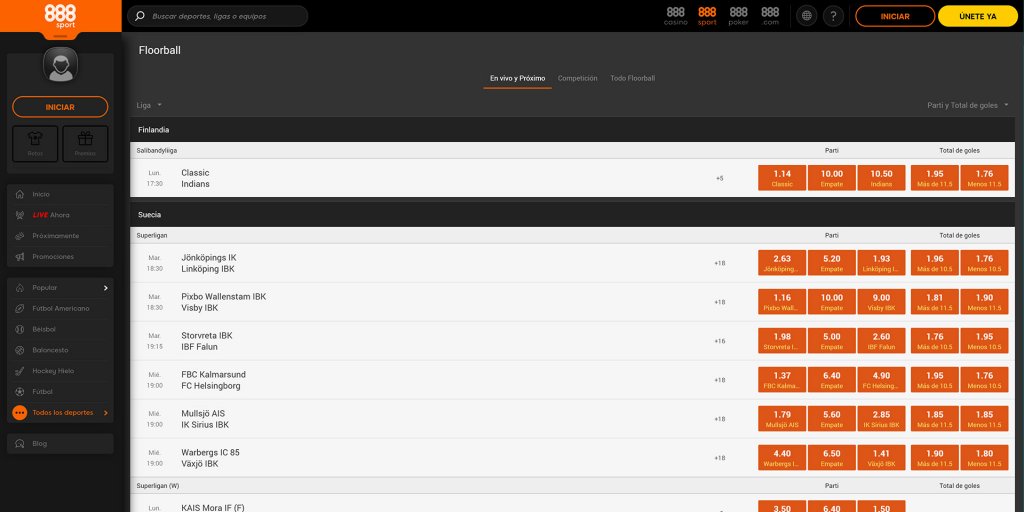Select Linköping win odds 1.93
1024x512 pixels.
tap(881, 263)
